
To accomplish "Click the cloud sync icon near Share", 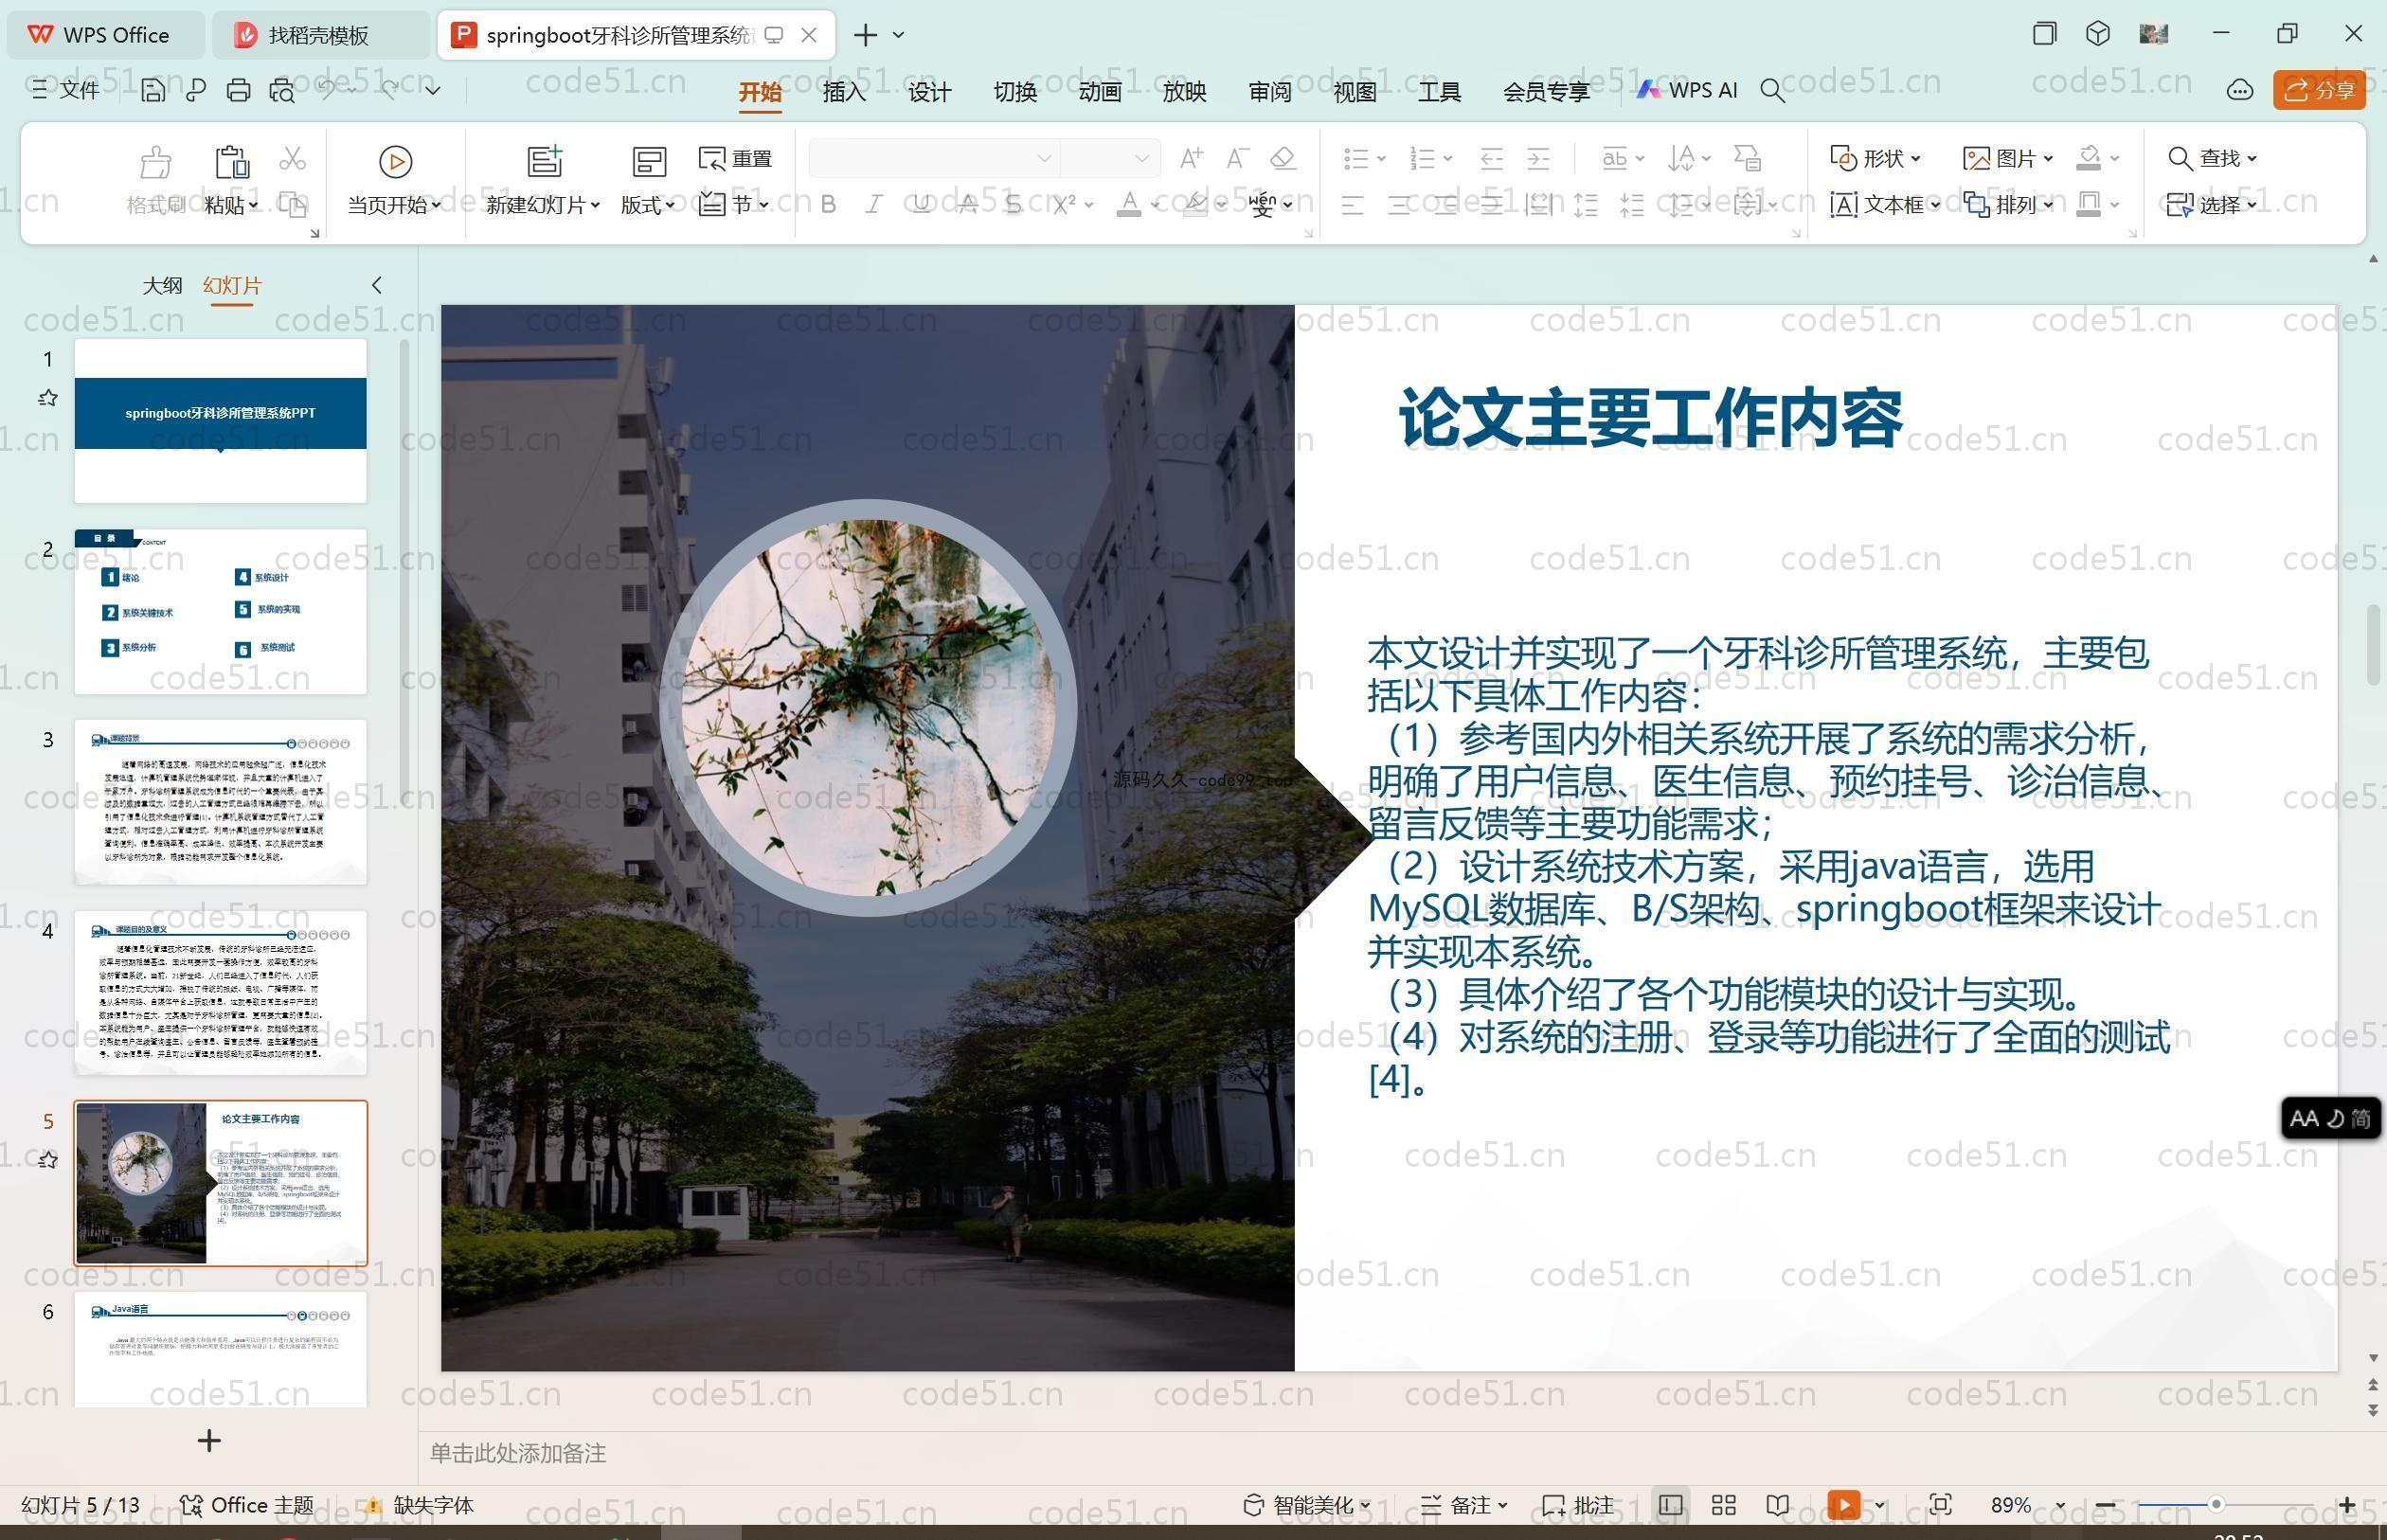I will tap(2240, 91).
